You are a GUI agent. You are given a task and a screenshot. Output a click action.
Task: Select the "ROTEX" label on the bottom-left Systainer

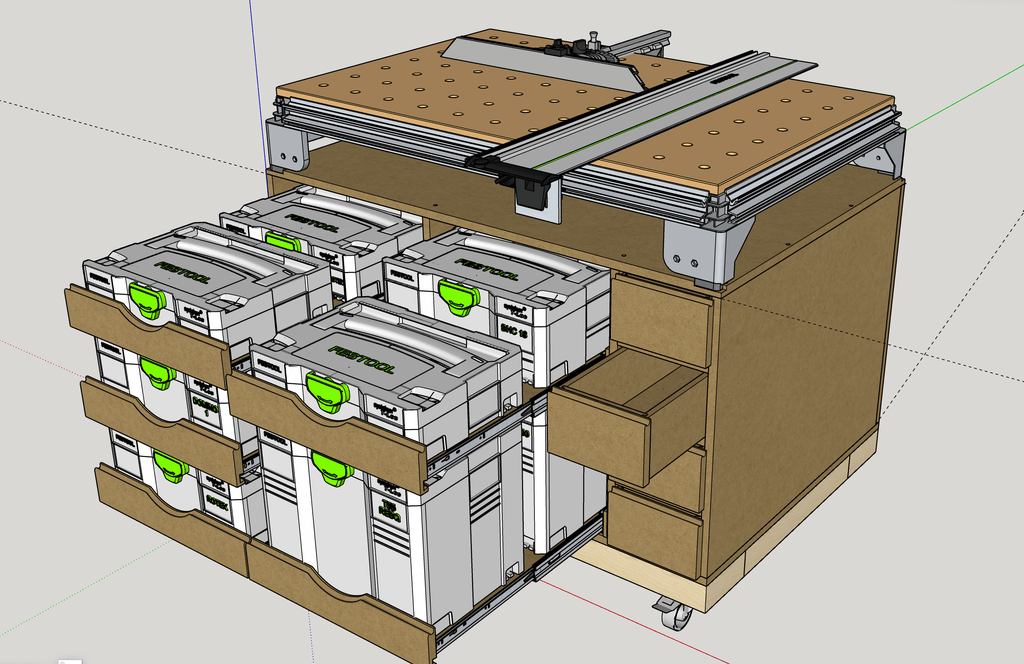click(217, 501)
